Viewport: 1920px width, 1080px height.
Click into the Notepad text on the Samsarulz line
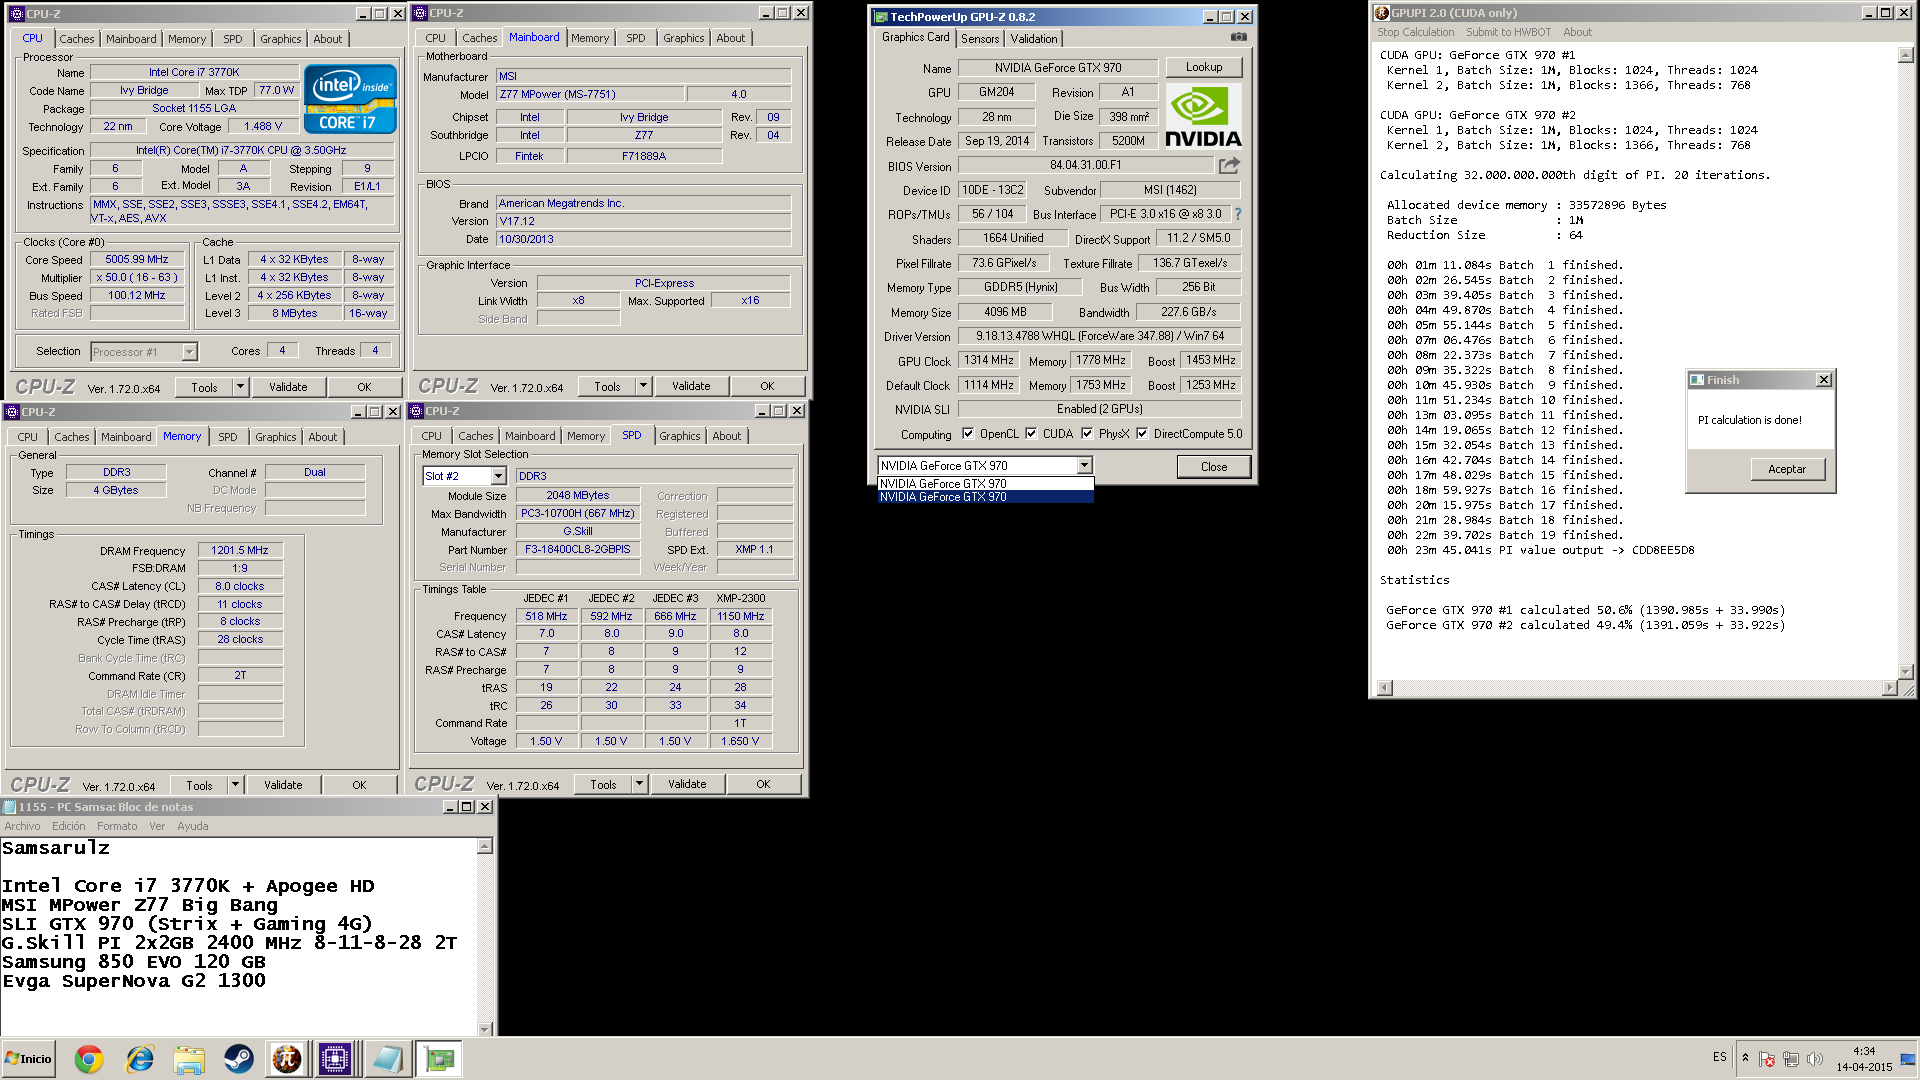pos(56,848)
